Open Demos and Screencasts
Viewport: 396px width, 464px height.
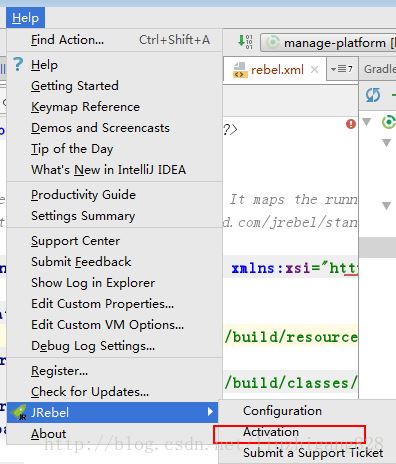pos(115,128)
